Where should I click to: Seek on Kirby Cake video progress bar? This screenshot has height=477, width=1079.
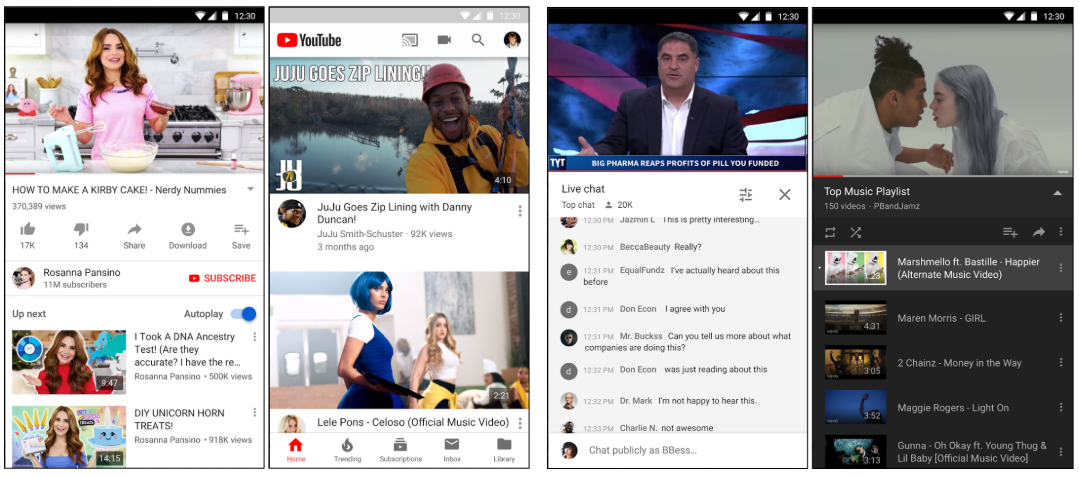[x=135, y=173]
